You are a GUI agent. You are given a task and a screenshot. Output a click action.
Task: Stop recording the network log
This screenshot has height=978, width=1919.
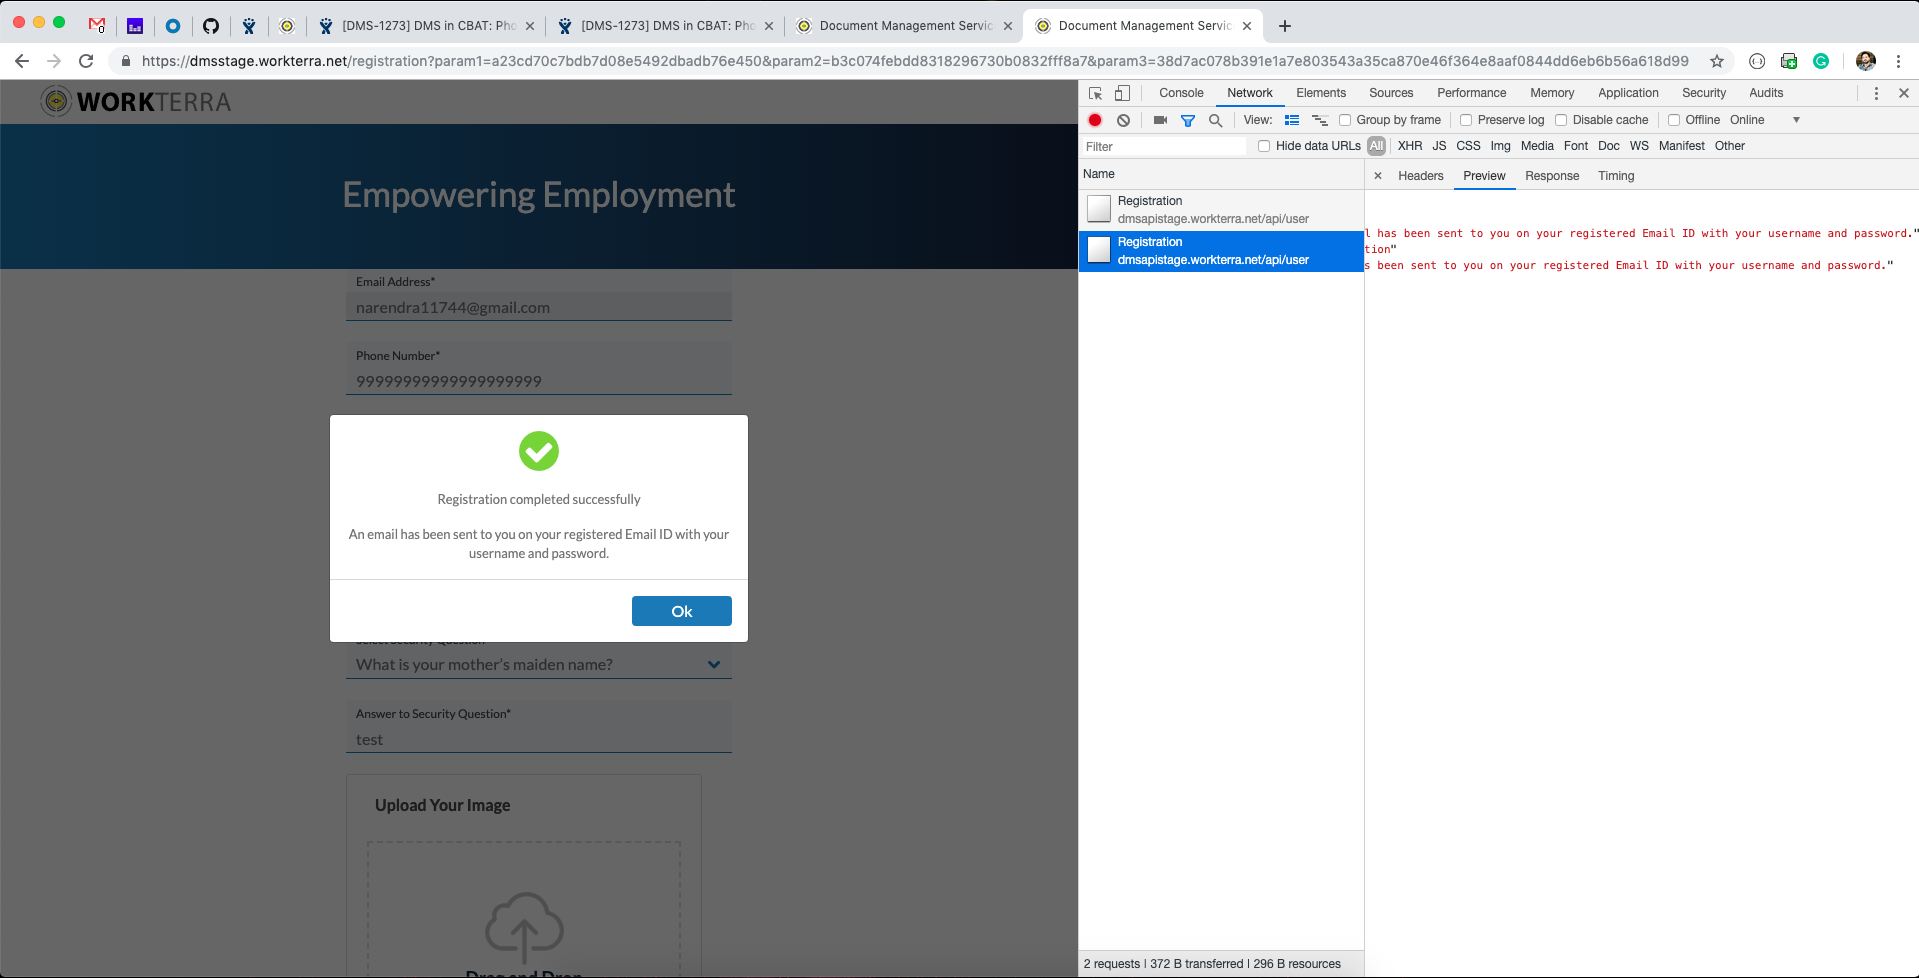[x=1095, y=120]
